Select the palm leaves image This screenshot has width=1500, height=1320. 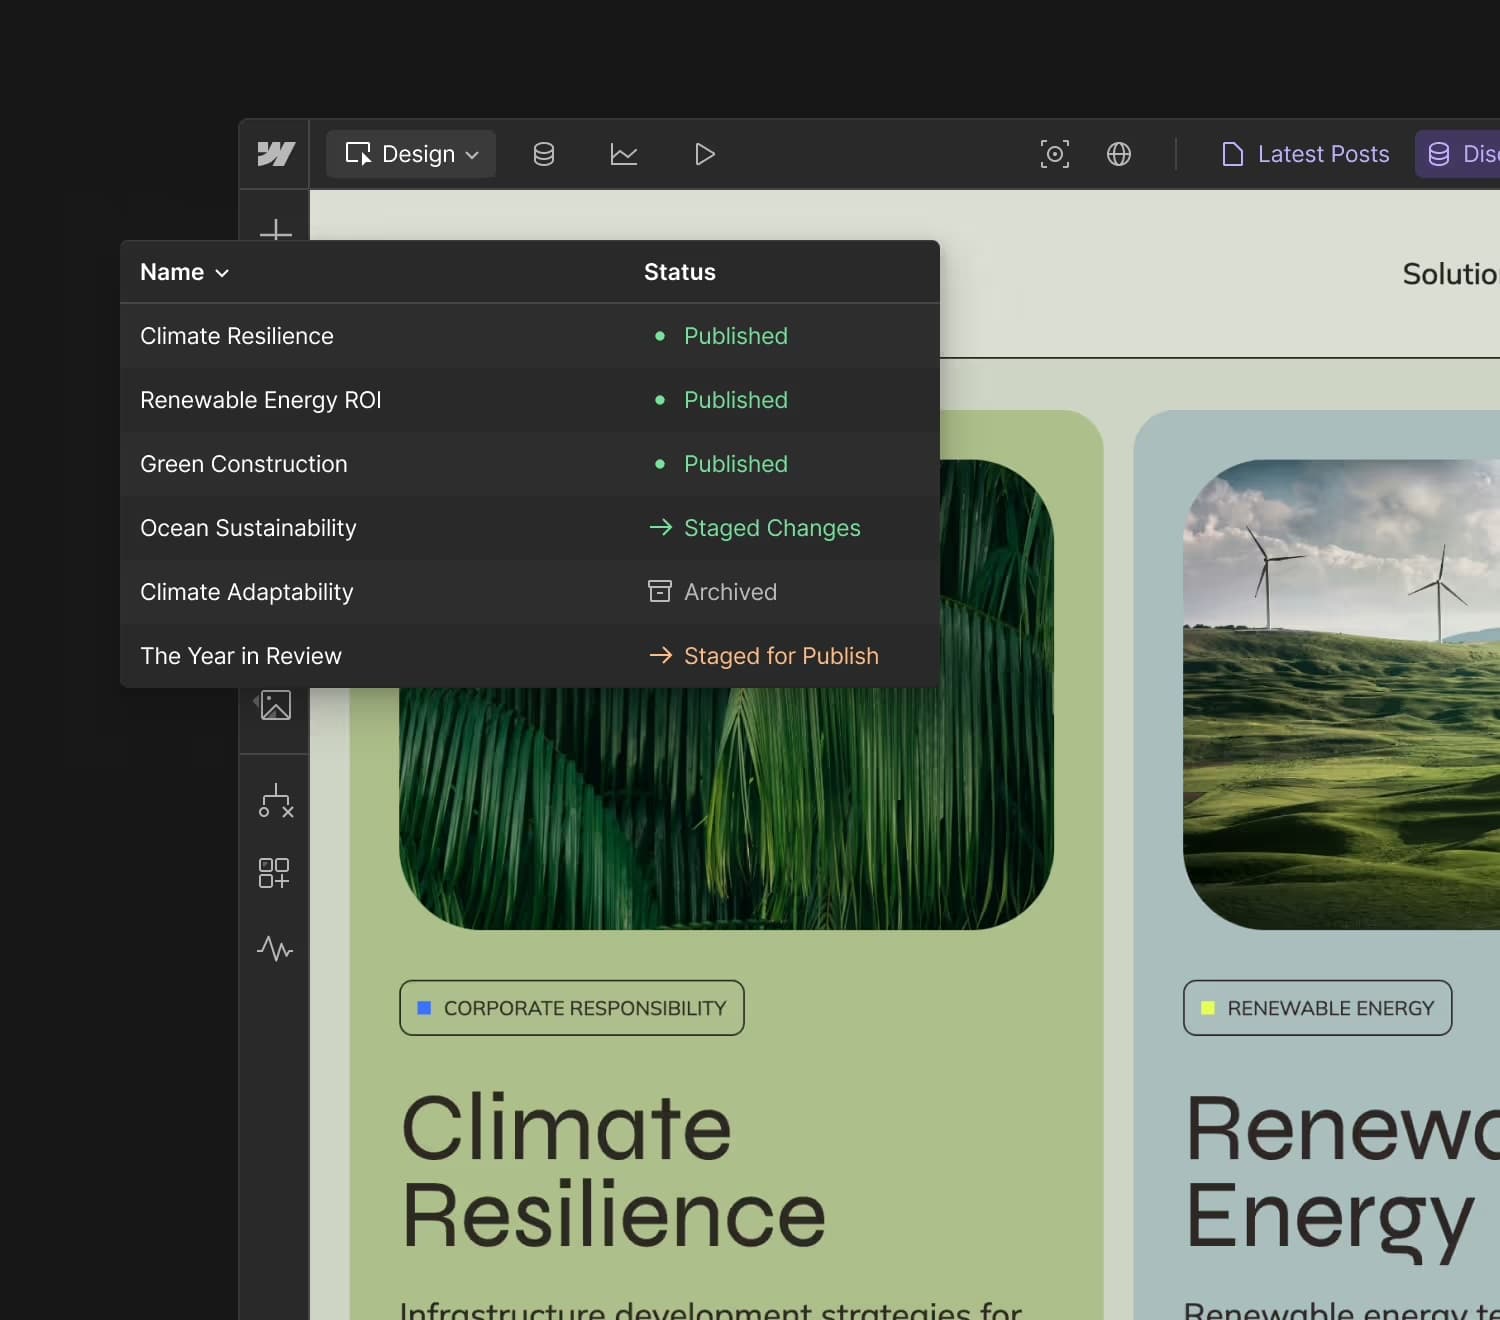click(x=727, y=810)
